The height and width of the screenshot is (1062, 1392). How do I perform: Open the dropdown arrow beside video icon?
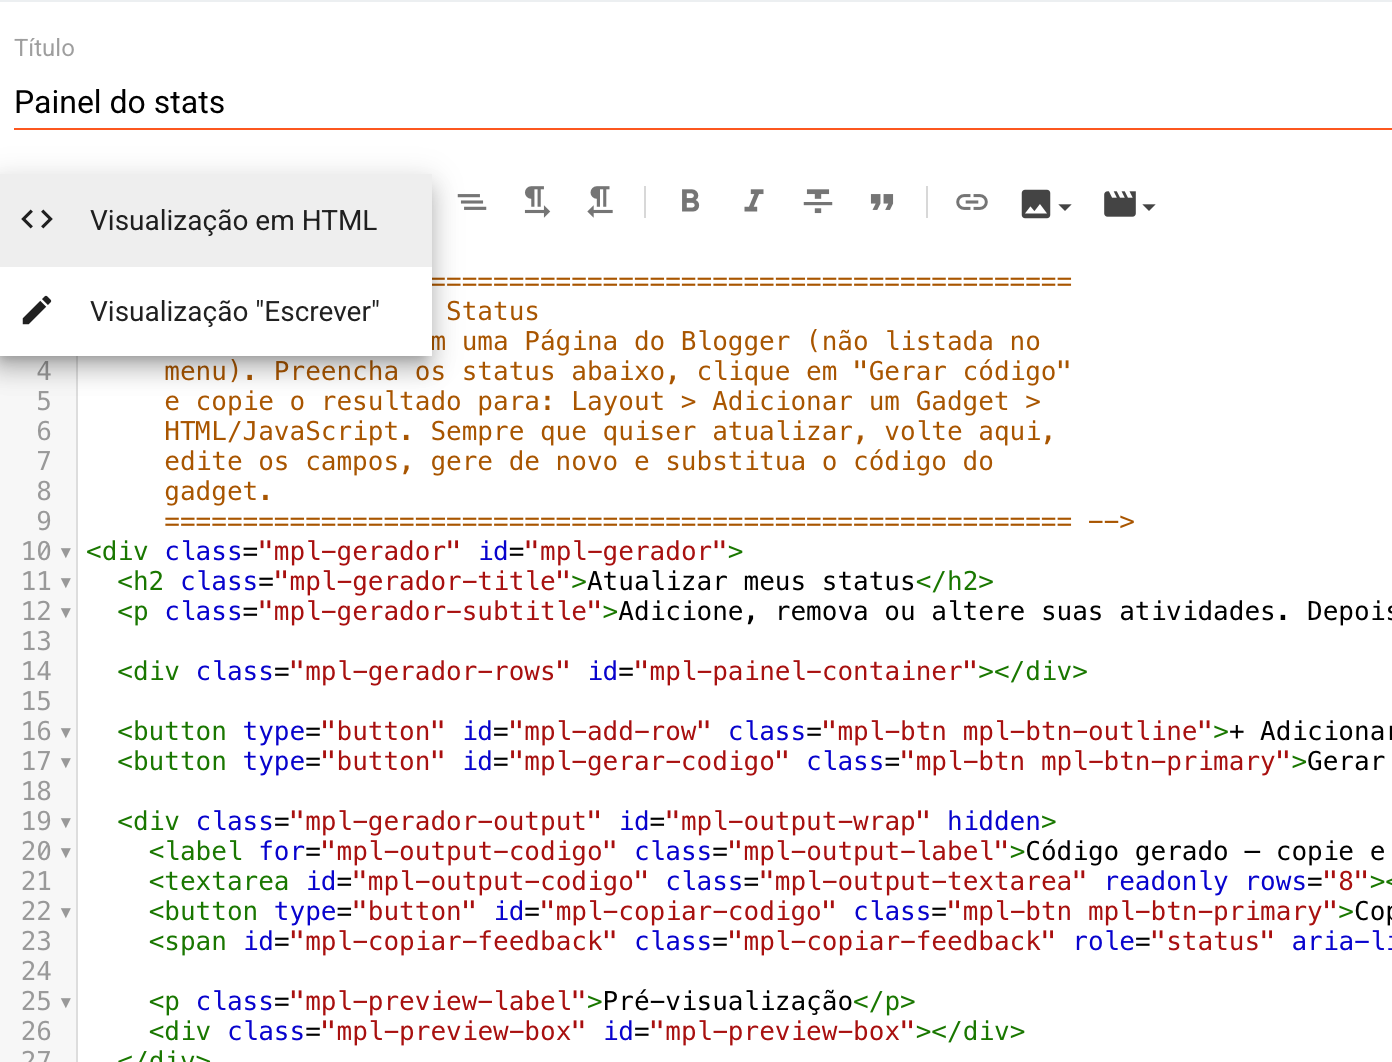(1149, 207)
